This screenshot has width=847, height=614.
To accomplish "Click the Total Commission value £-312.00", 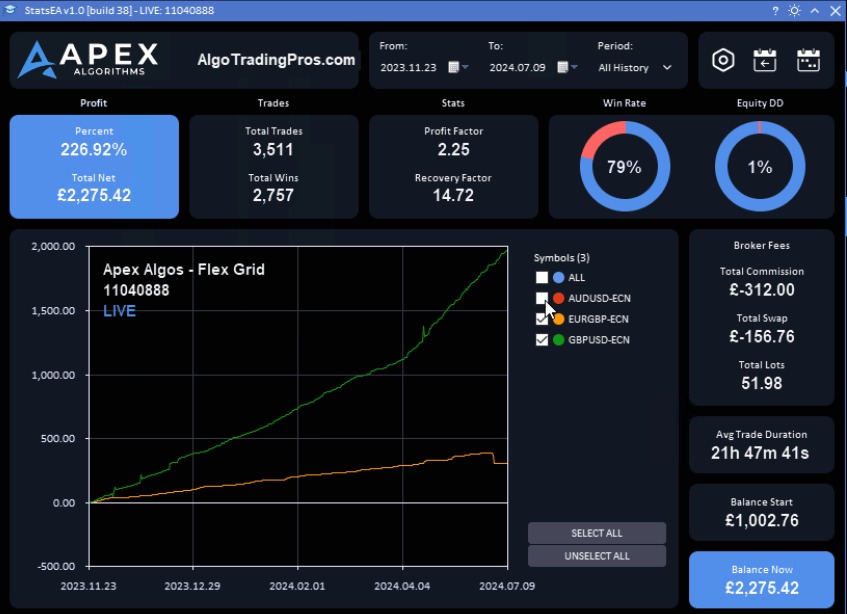I will coord(762,290).
